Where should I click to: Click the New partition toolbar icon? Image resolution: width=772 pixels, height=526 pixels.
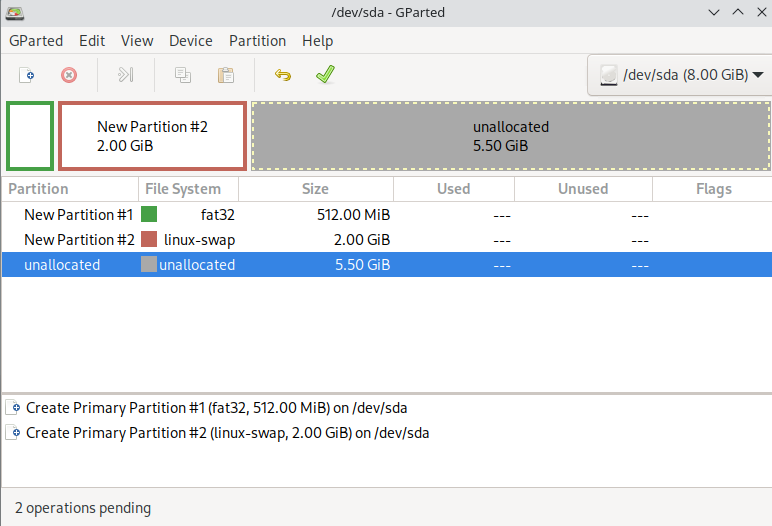(x=28, y=75)
